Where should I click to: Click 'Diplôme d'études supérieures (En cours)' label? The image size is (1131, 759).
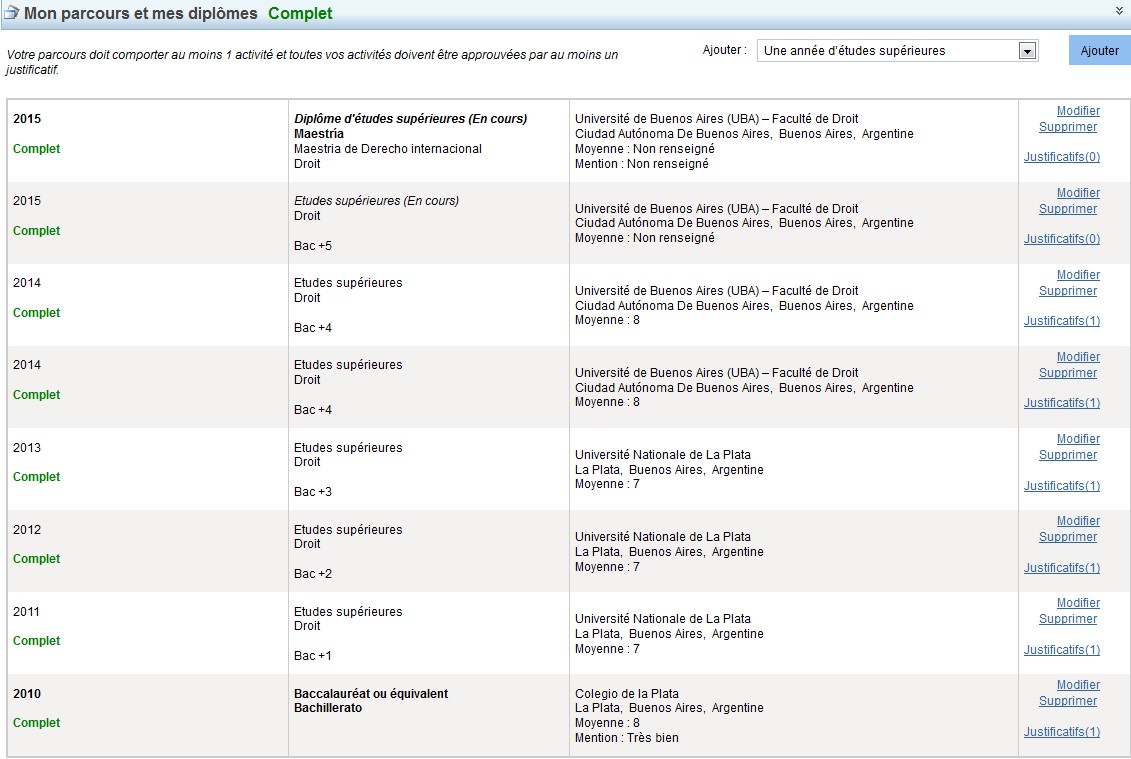tap(410, 119)
